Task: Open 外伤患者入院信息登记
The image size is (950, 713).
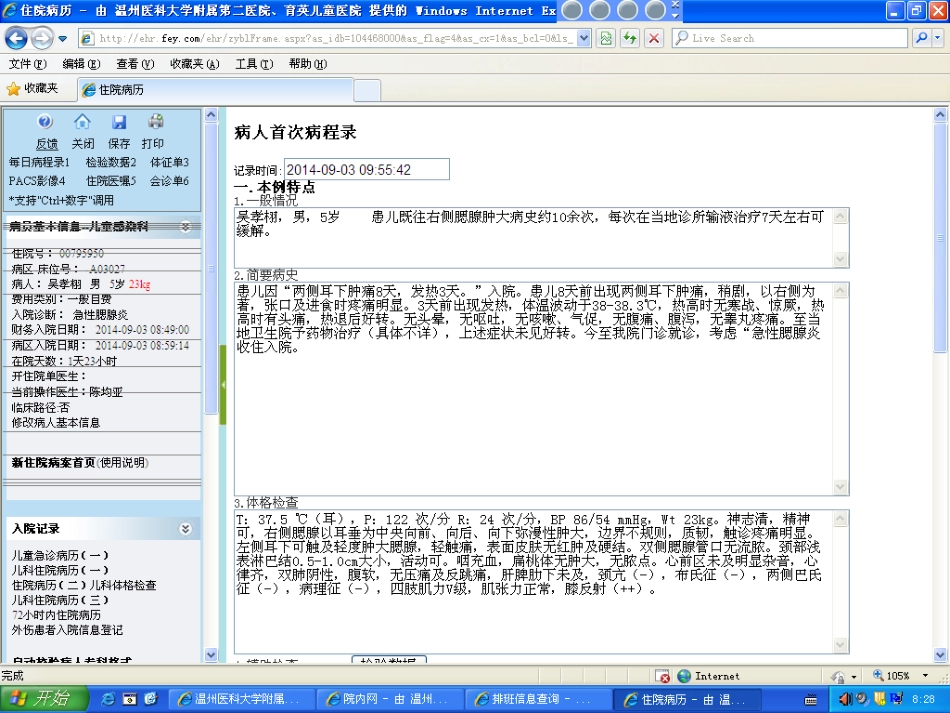Action: [67, 631]
